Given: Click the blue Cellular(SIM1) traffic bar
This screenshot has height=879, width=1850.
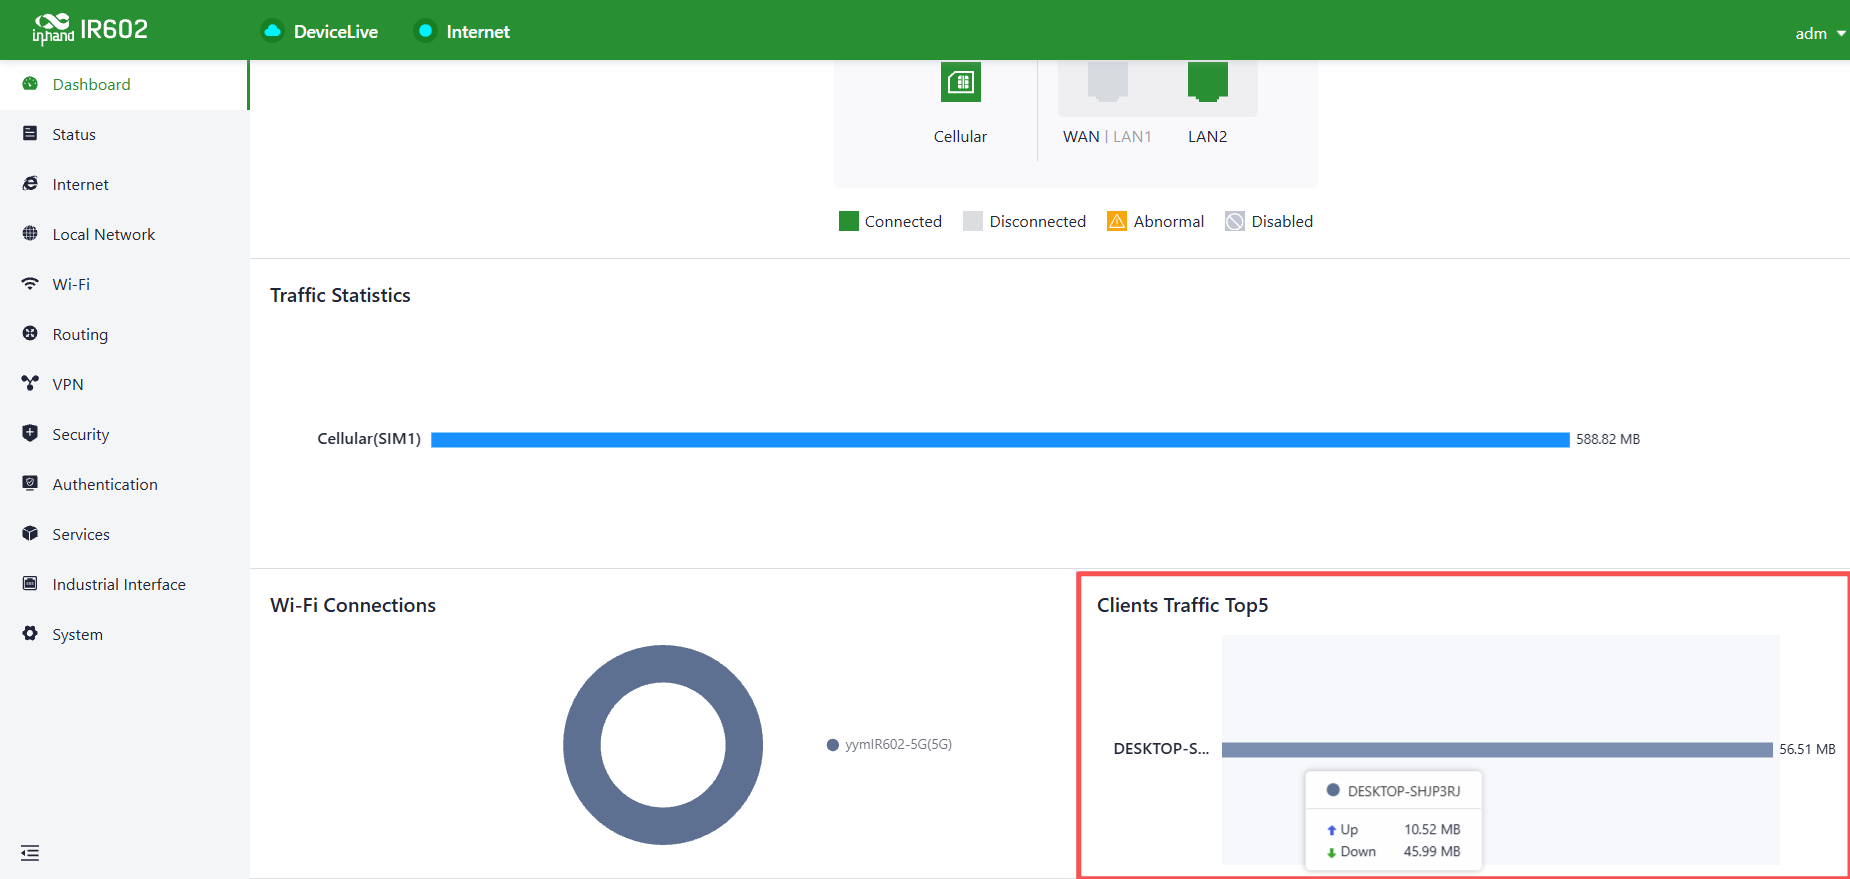Looking at the screenshot, I should pos(1000,440).
